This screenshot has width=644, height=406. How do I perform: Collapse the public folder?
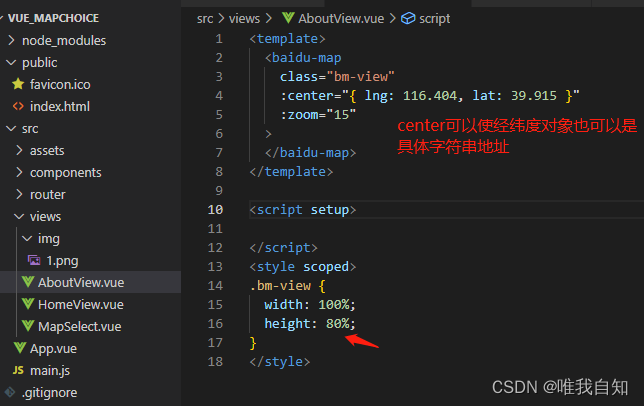(11, 62)
